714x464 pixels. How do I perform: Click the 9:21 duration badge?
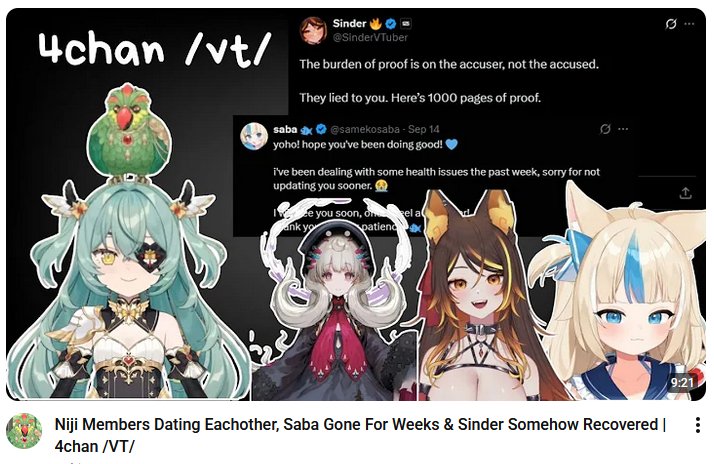pyautogui.click(x=682, y=382)
